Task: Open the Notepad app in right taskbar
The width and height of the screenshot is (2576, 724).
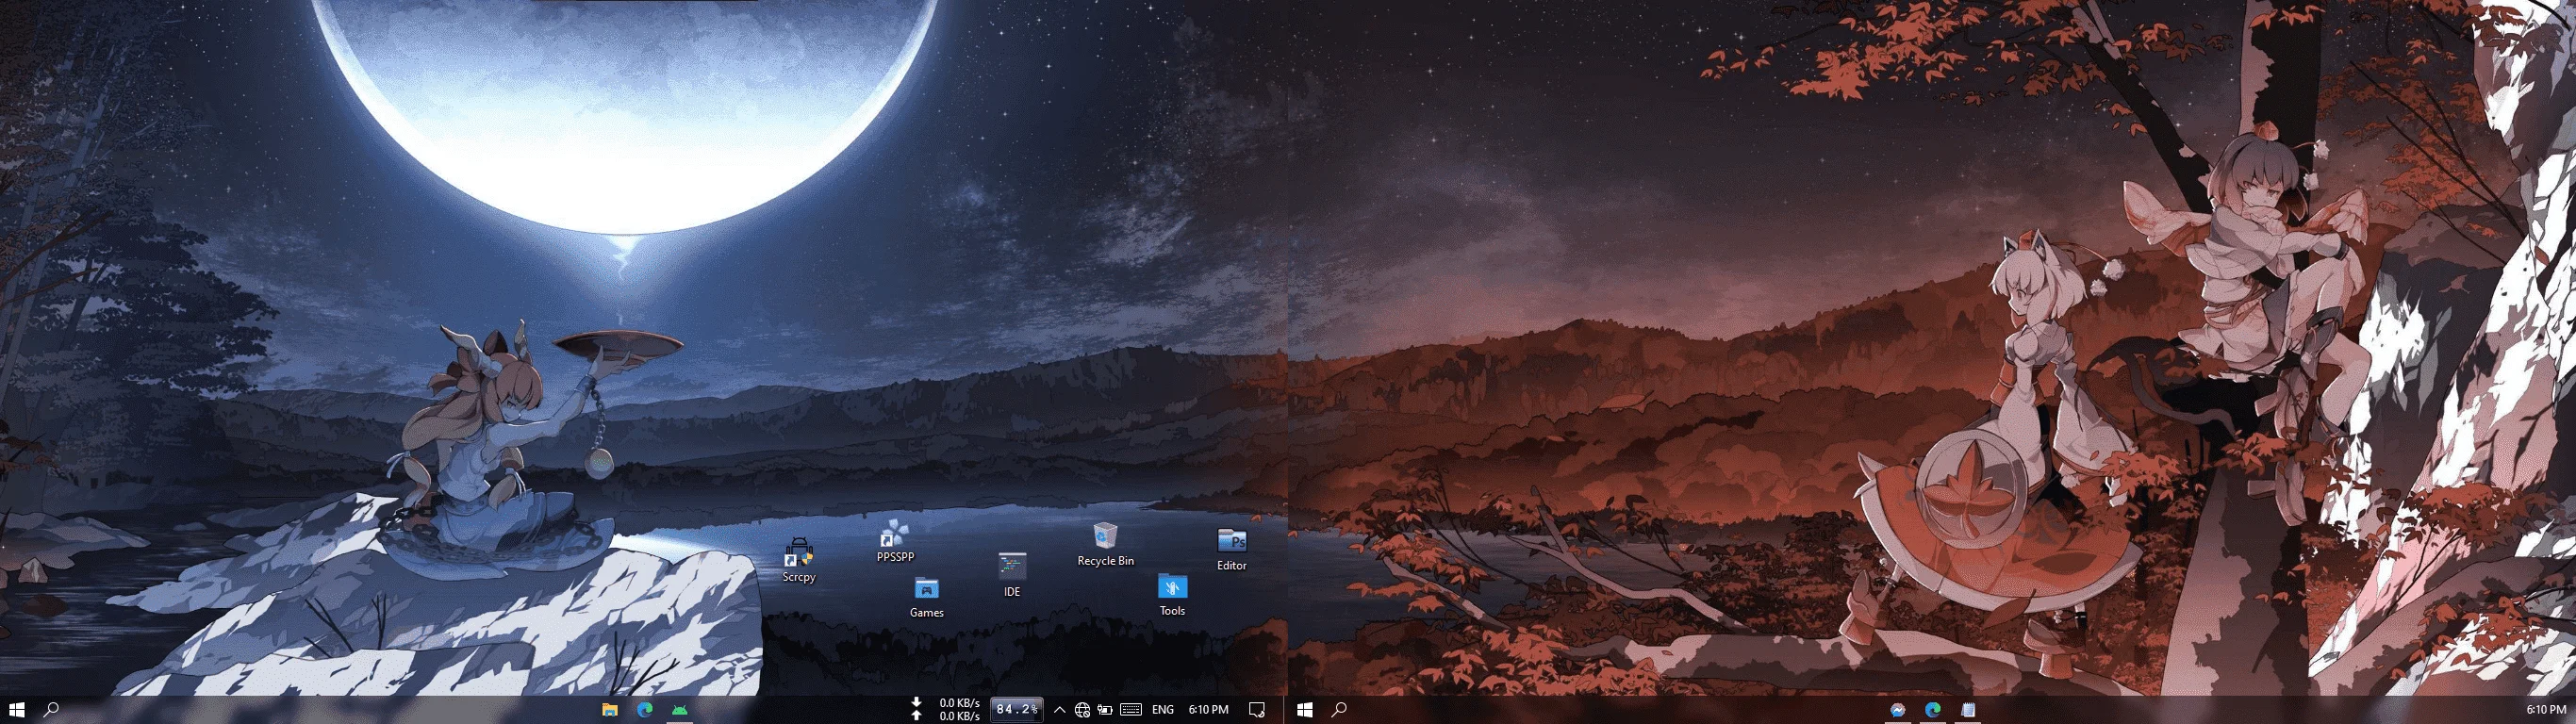Action: [x=1968, y=710]
